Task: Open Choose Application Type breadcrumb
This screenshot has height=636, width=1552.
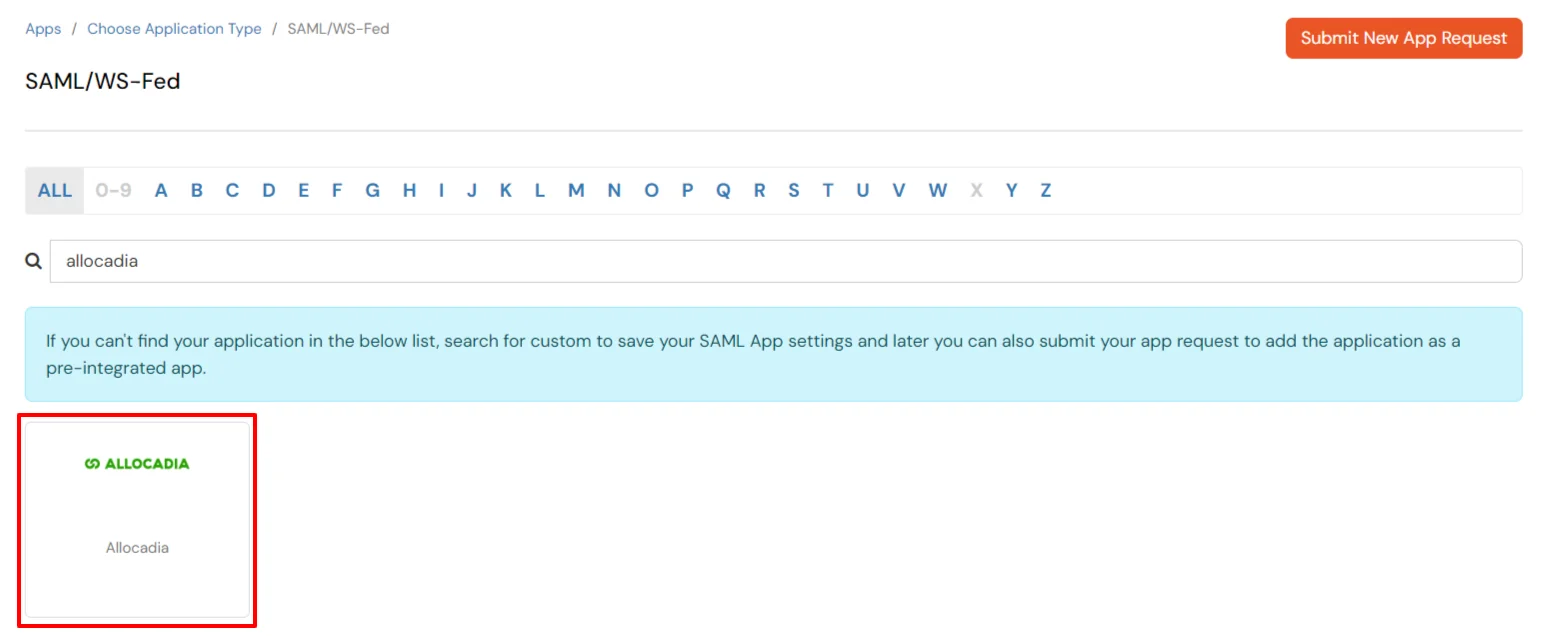Action: [x=174, y=29]
